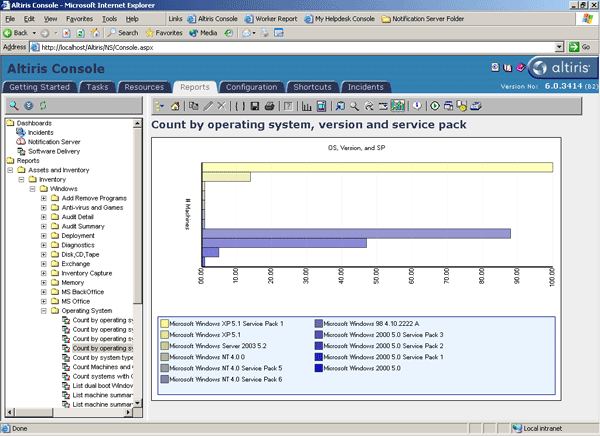Click the Go button
The height and width of the screenshot is (436, 600).
(x=580, y=47)
